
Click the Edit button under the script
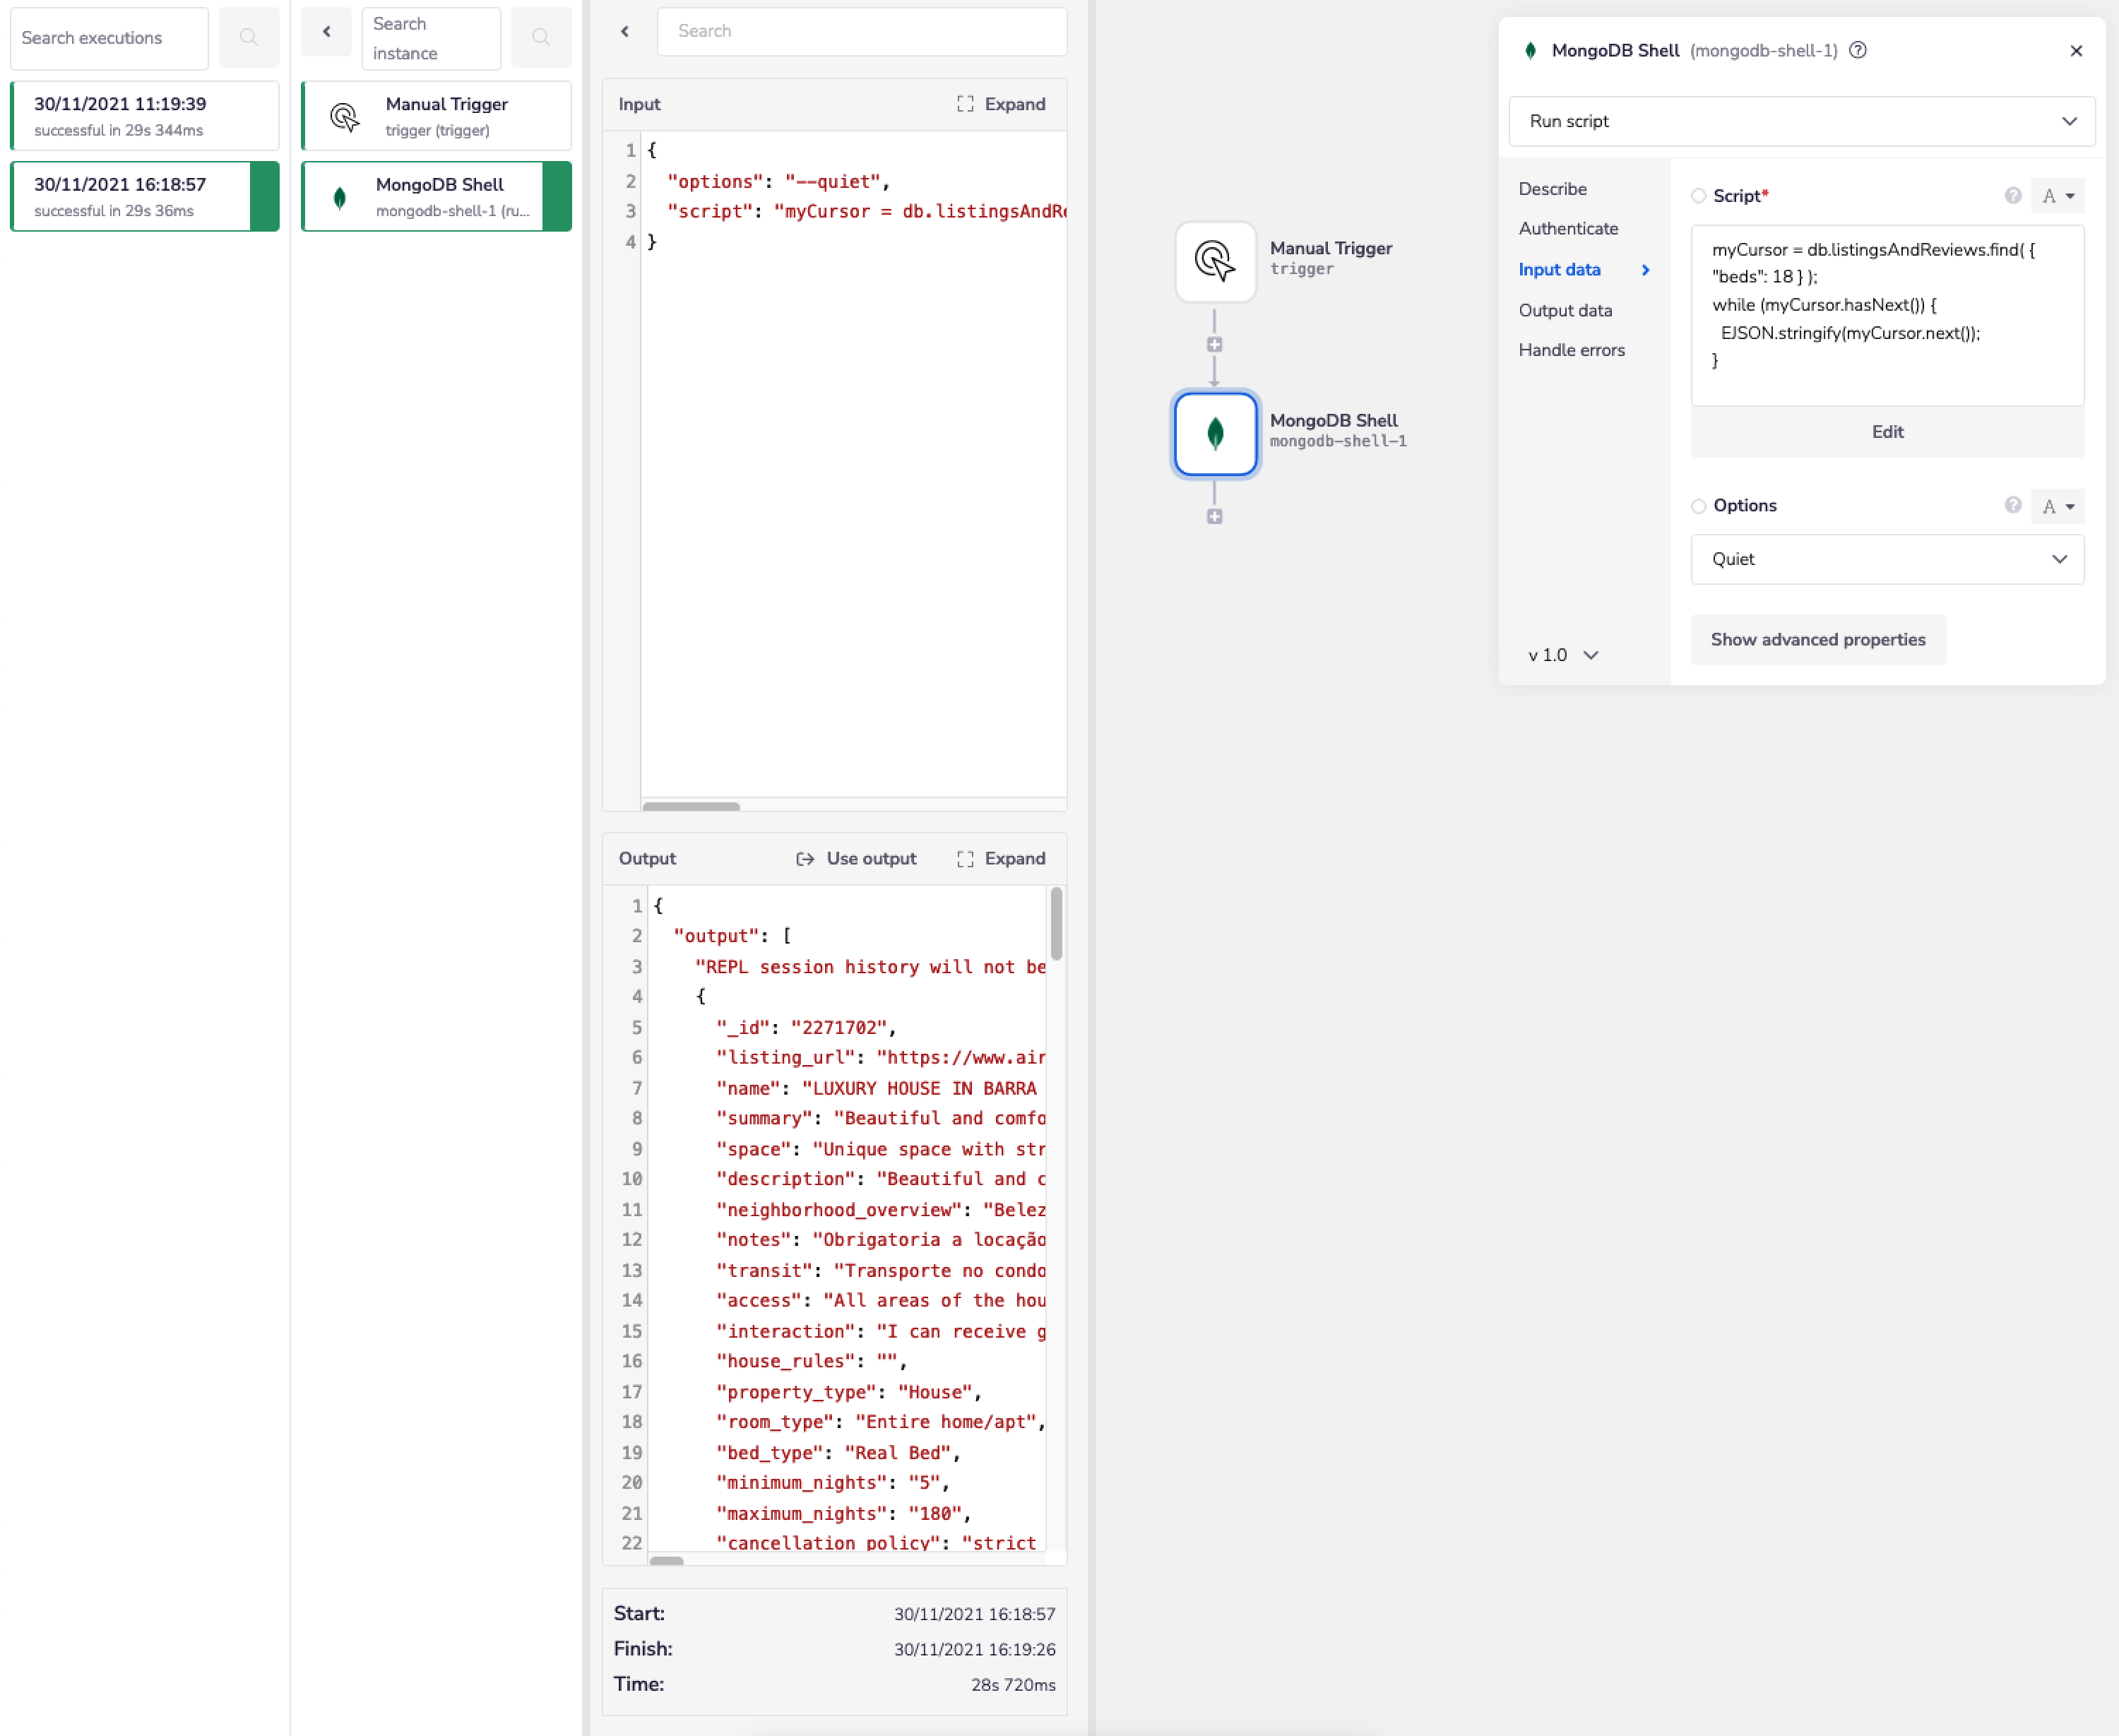tap(1887, 432)
